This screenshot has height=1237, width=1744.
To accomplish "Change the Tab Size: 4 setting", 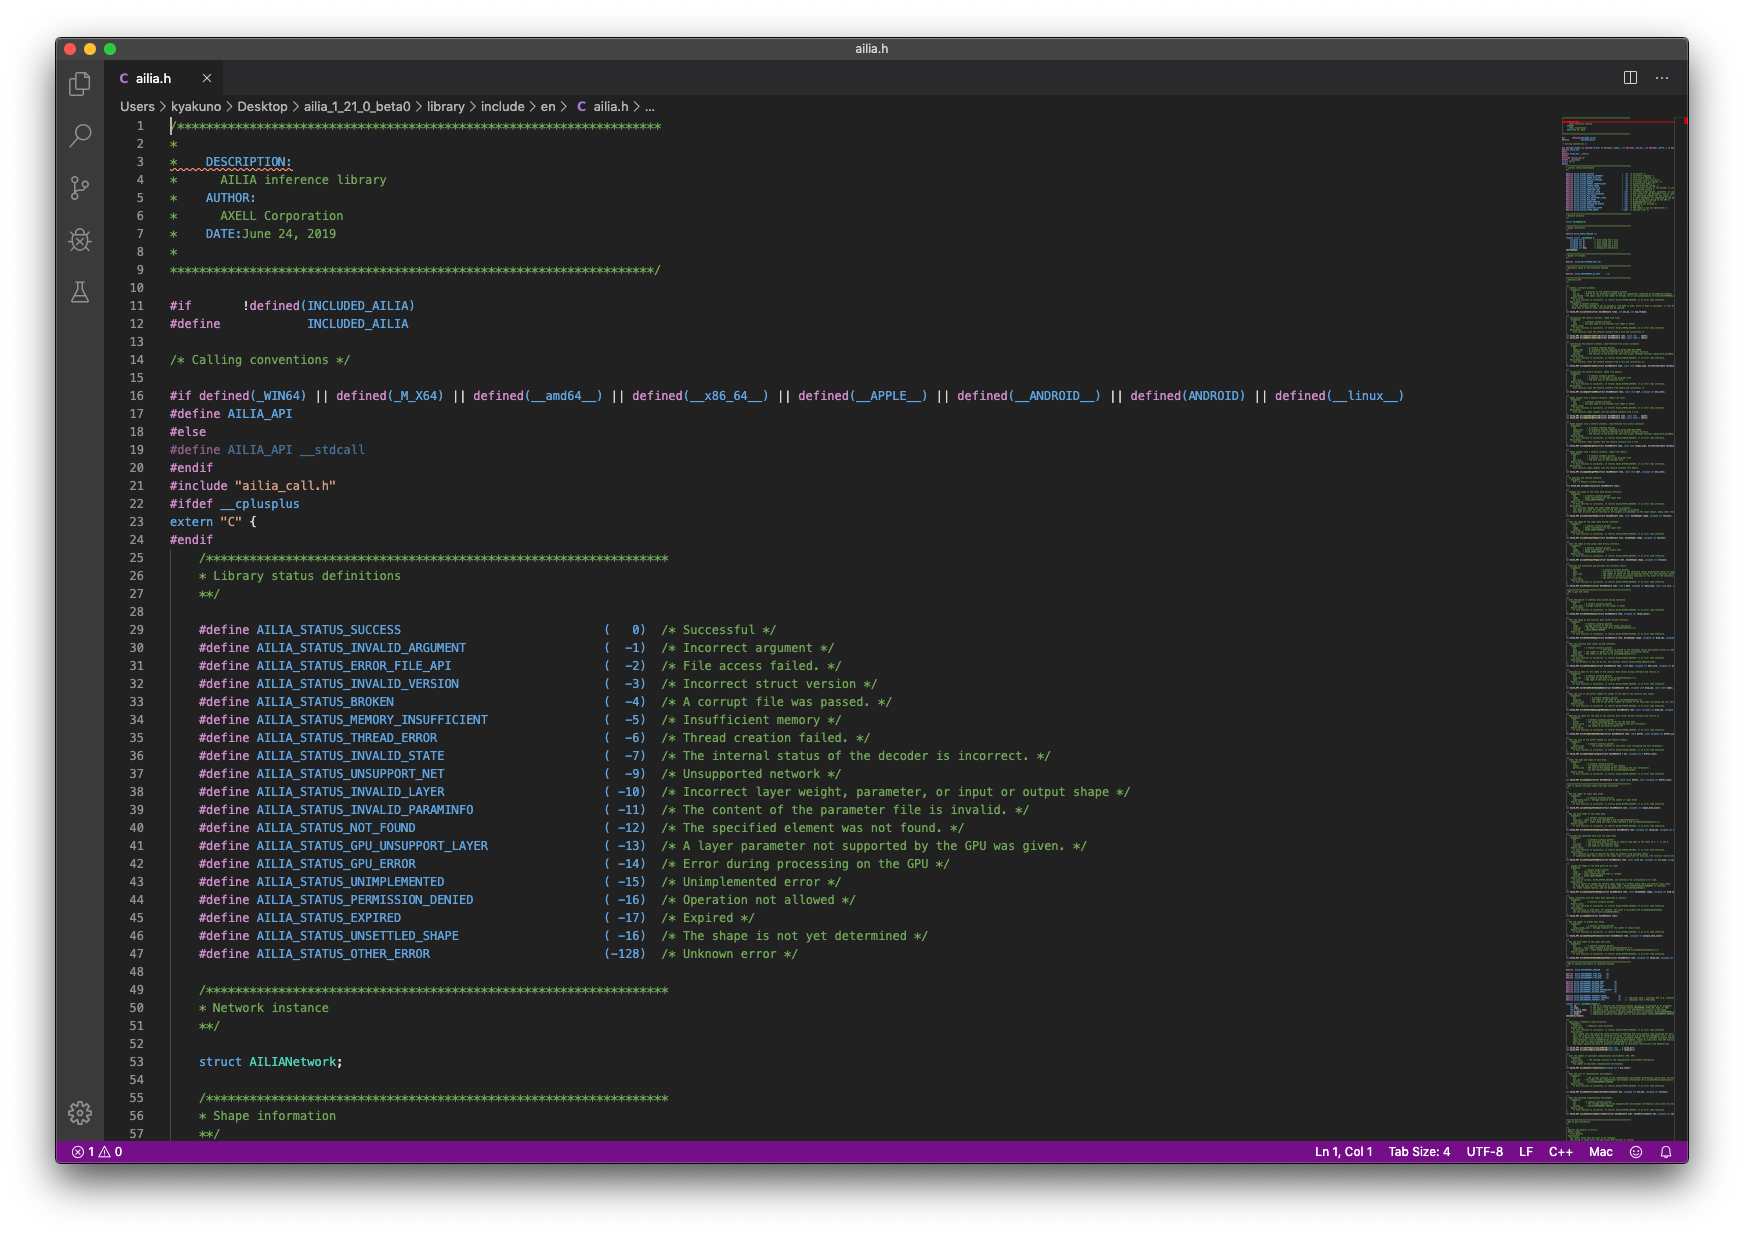I will coord(1419,1152).
